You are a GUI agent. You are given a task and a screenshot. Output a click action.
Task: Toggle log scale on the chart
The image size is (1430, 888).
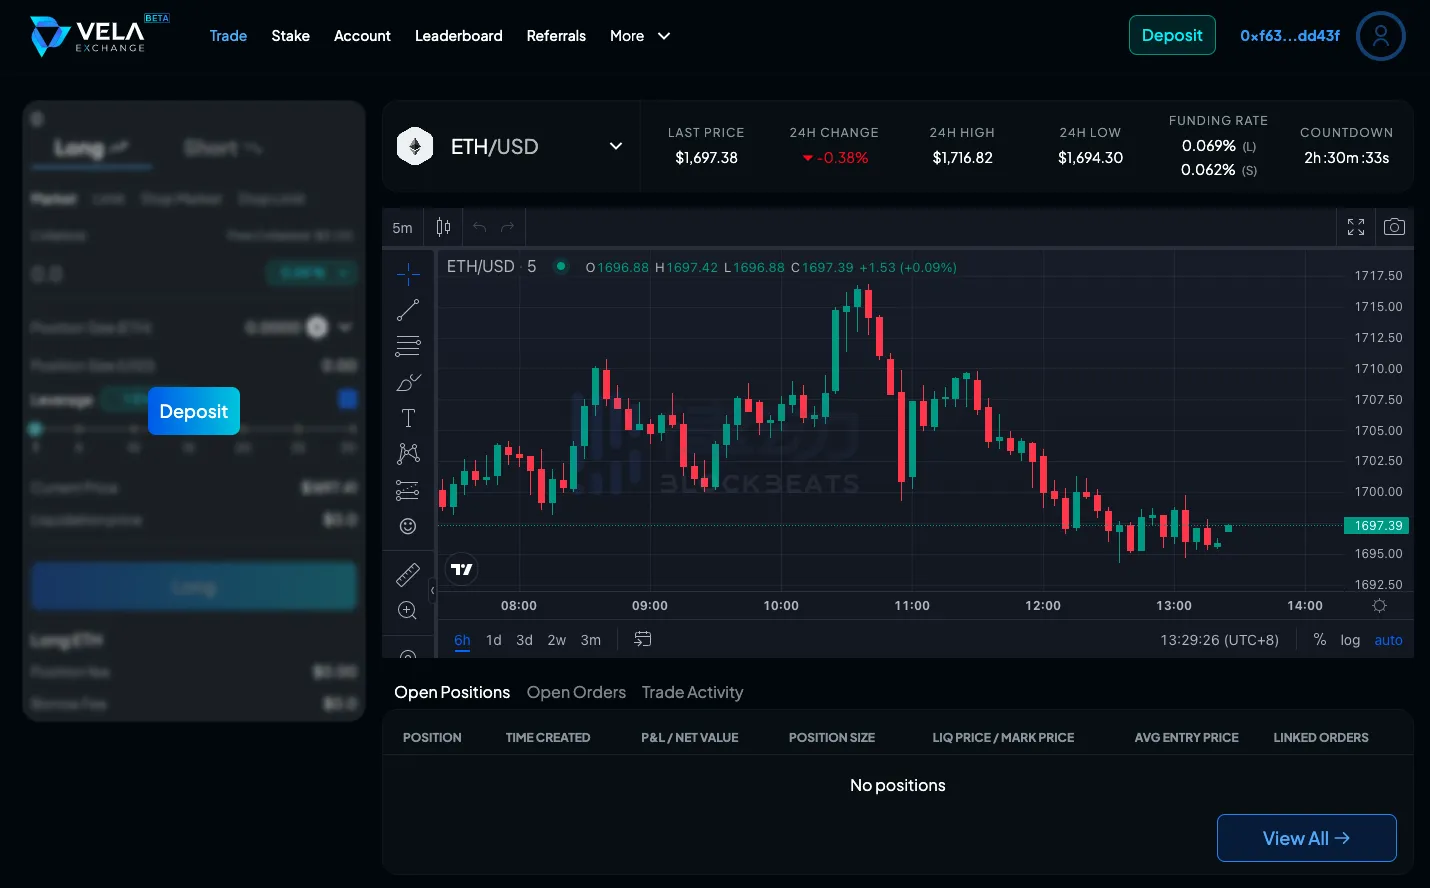(x=1350, y=640)
